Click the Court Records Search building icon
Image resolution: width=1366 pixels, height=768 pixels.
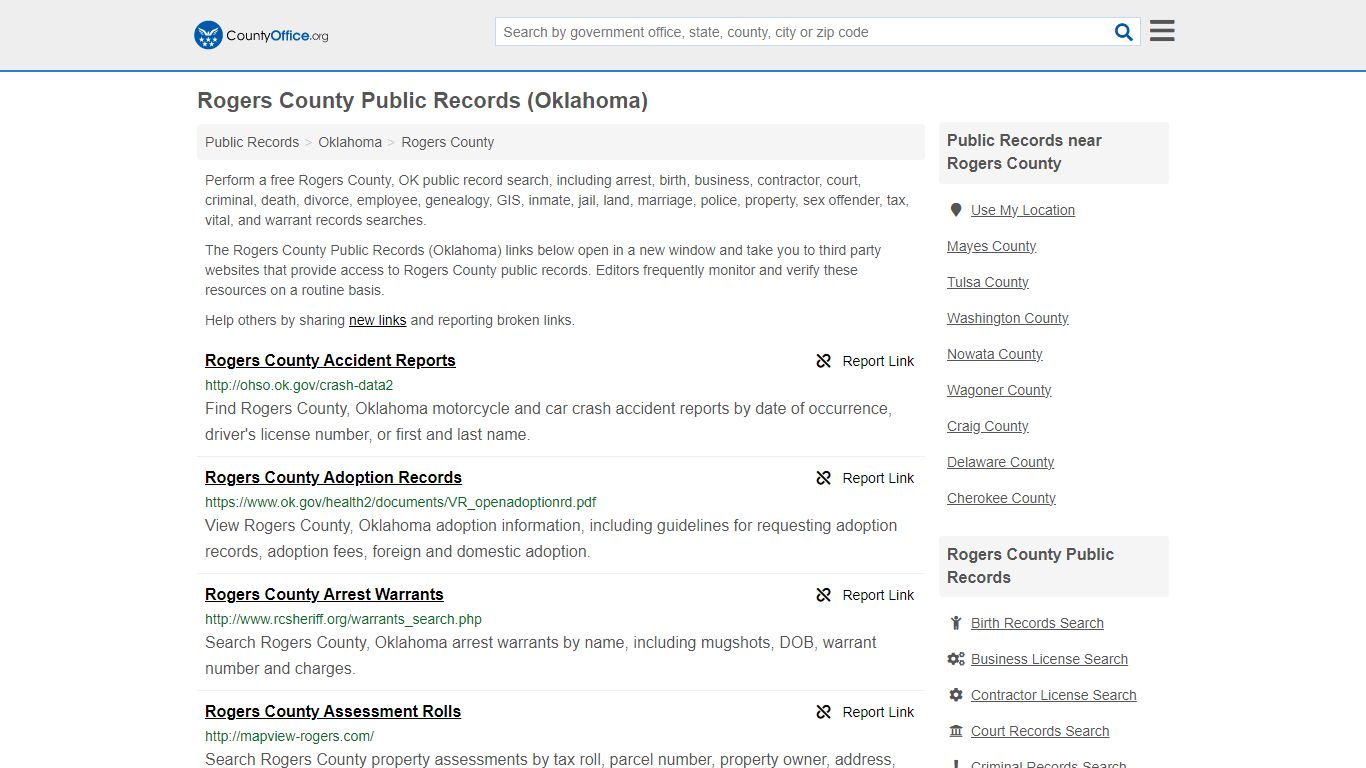coord(956,731)
